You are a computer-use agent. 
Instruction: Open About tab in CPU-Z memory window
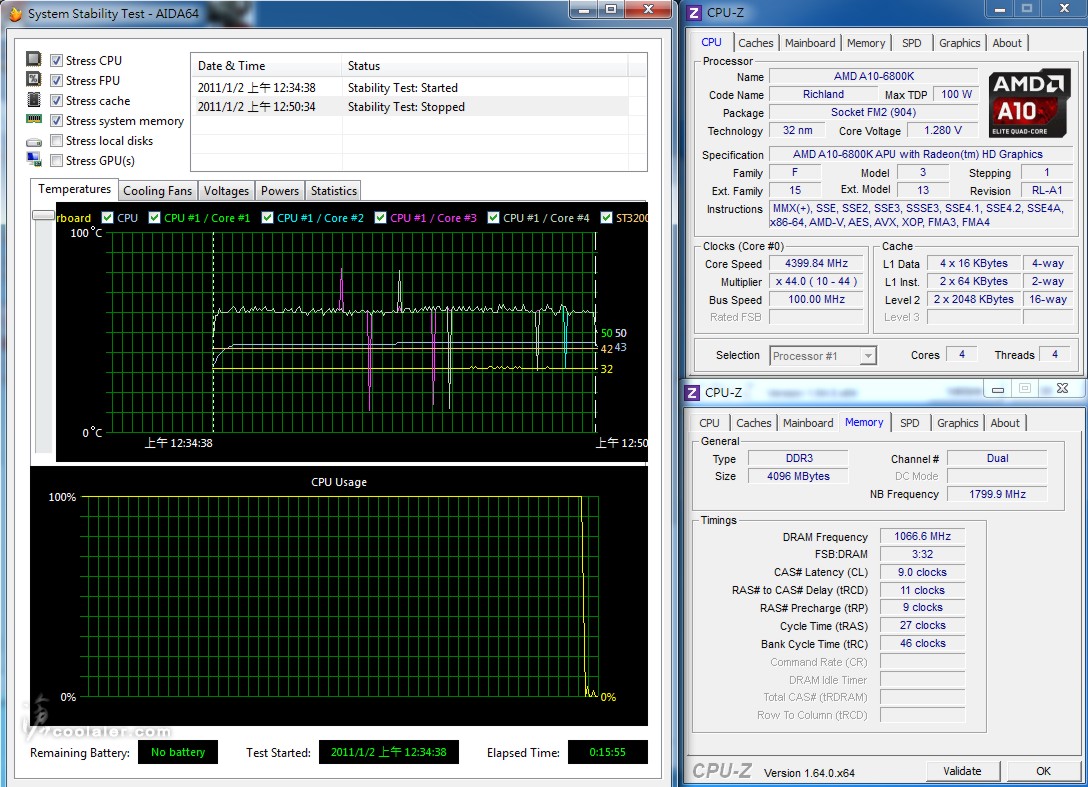tap(1005, 423)
